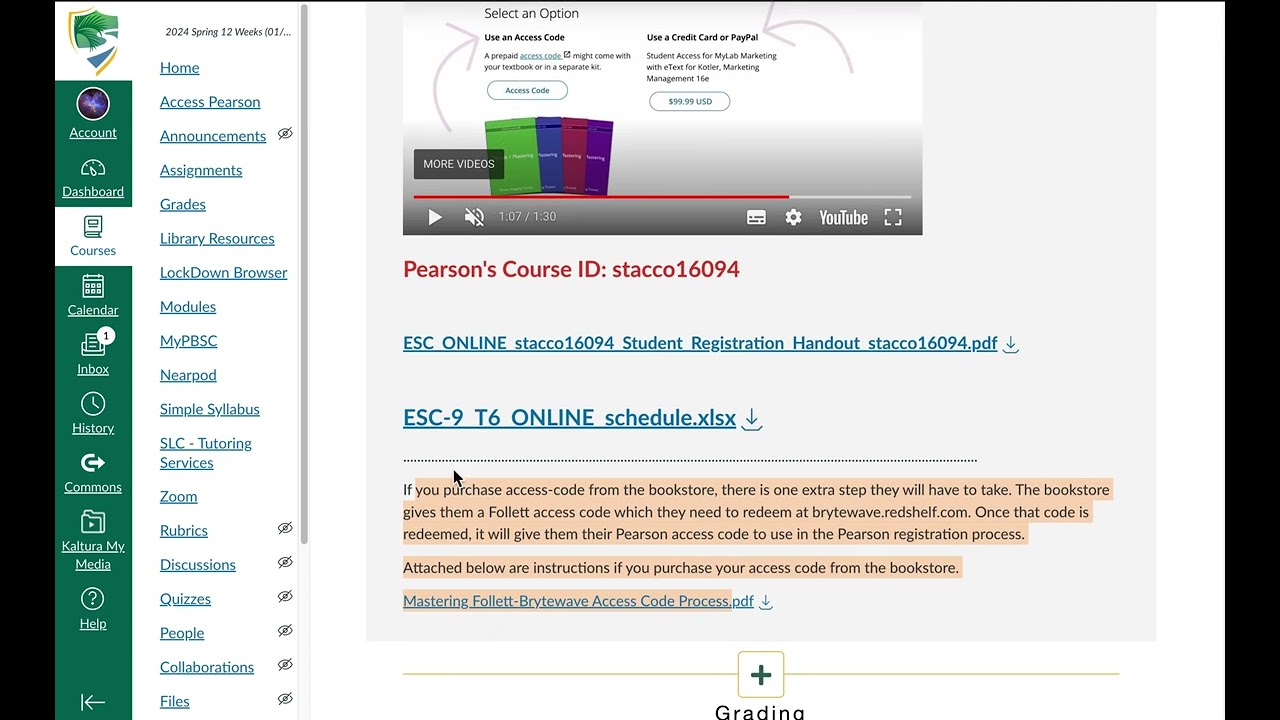The image size is (1280, 720).
Task: Open MyPBSC link
Action: pos(188,340)
